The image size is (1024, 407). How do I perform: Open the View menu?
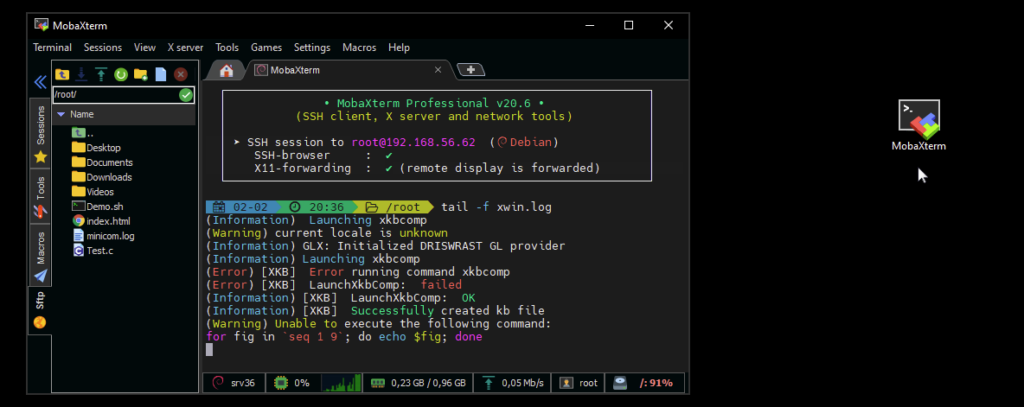pos(145,48)
